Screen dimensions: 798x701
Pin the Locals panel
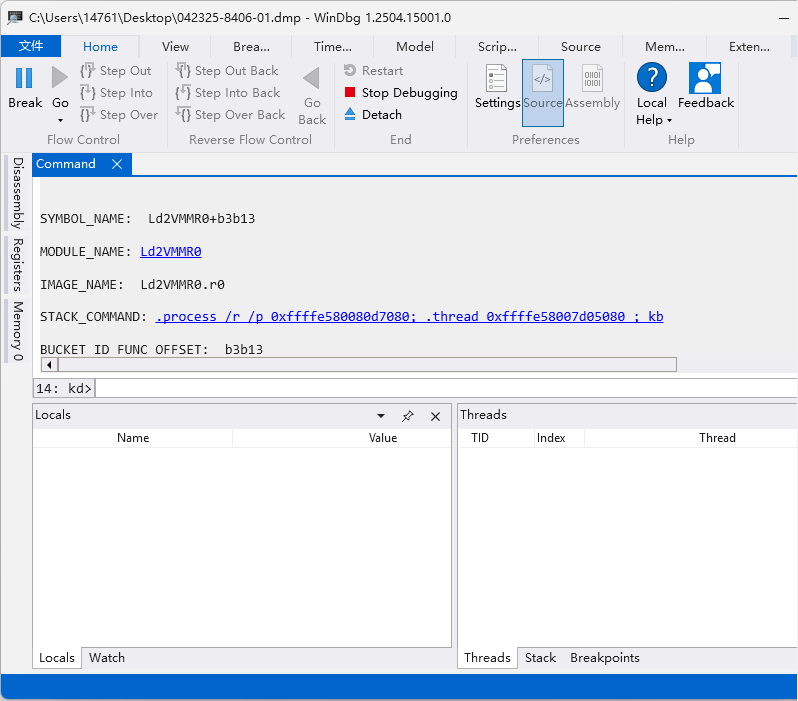point(408,416)
